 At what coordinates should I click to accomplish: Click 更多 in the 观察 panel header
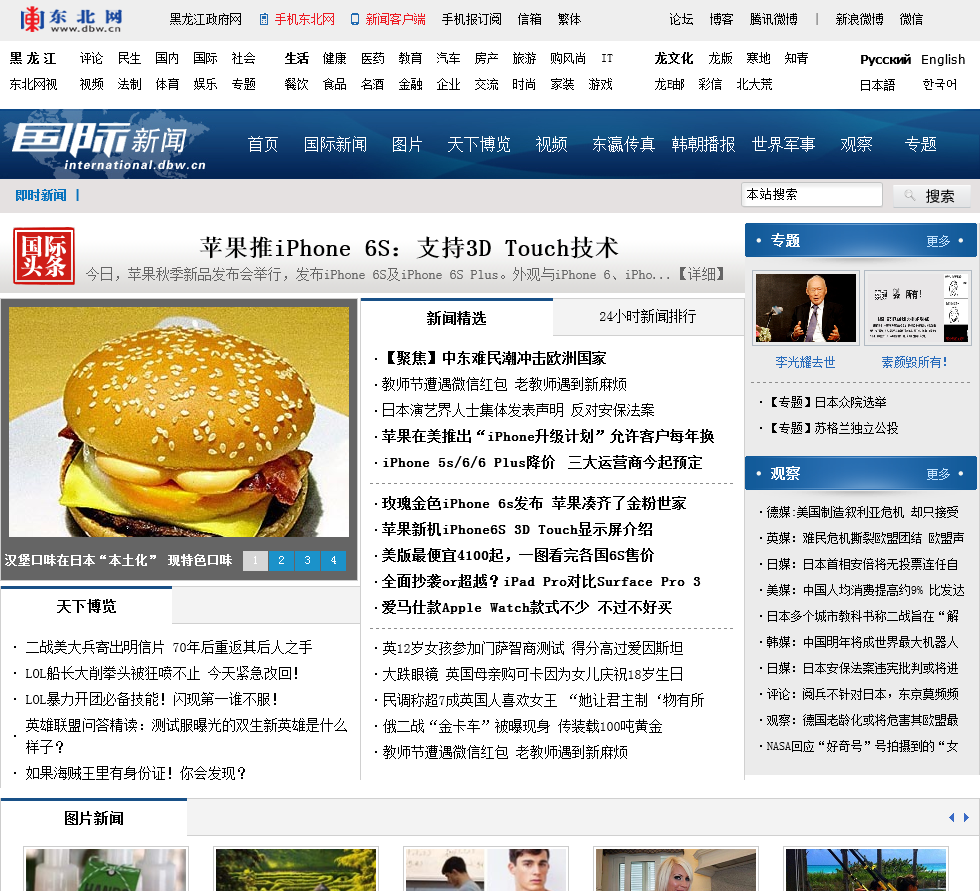click(938, 474)
